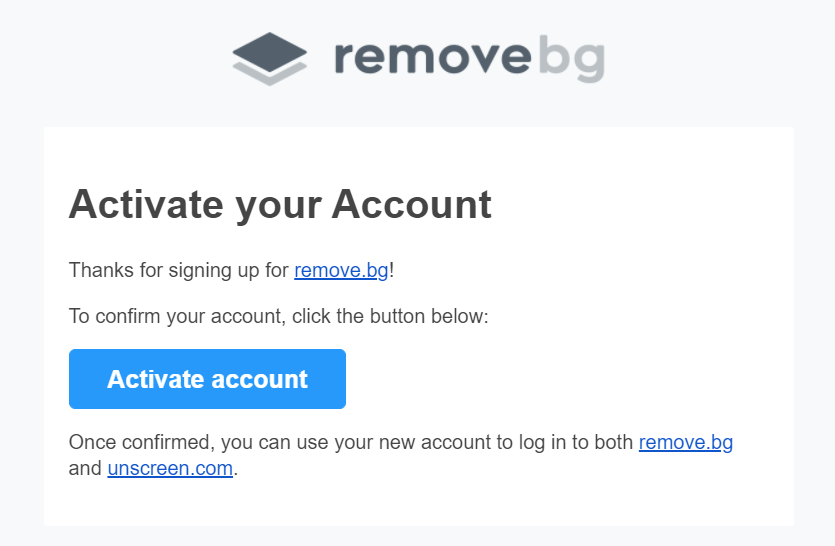Click the blue Activate account button
This screenshot has height=546, width=835.
tap(207, 379)
